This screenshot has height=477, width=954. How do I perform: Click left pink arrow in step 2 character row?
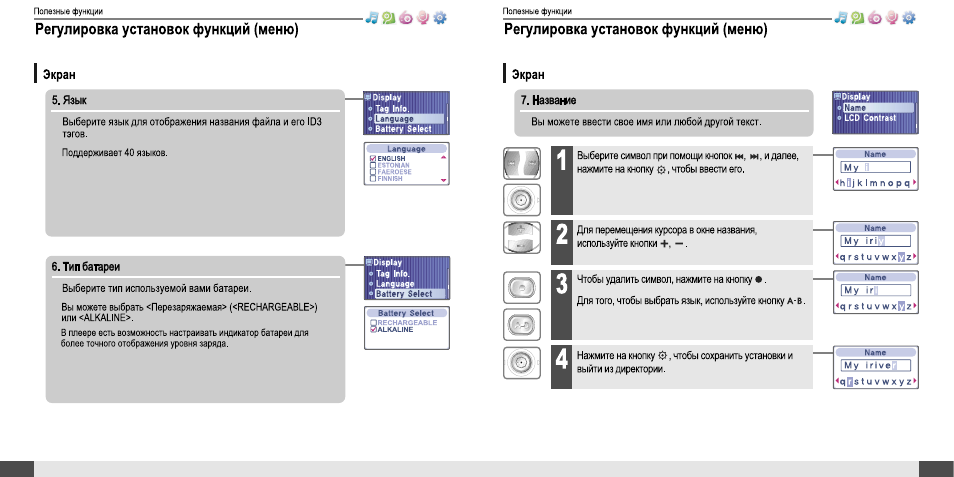[x=837, y=257]
